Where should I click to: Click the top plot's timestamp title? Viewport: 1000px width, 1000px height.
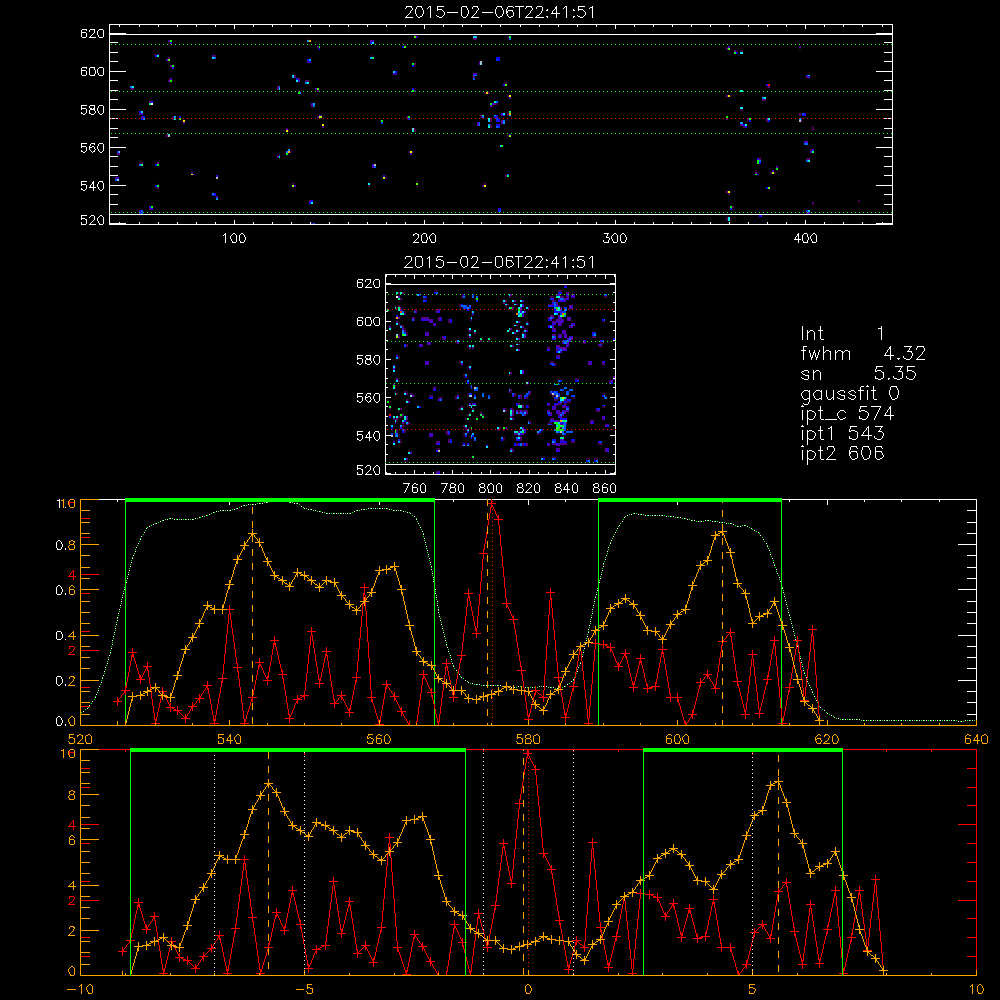(499, 12)
